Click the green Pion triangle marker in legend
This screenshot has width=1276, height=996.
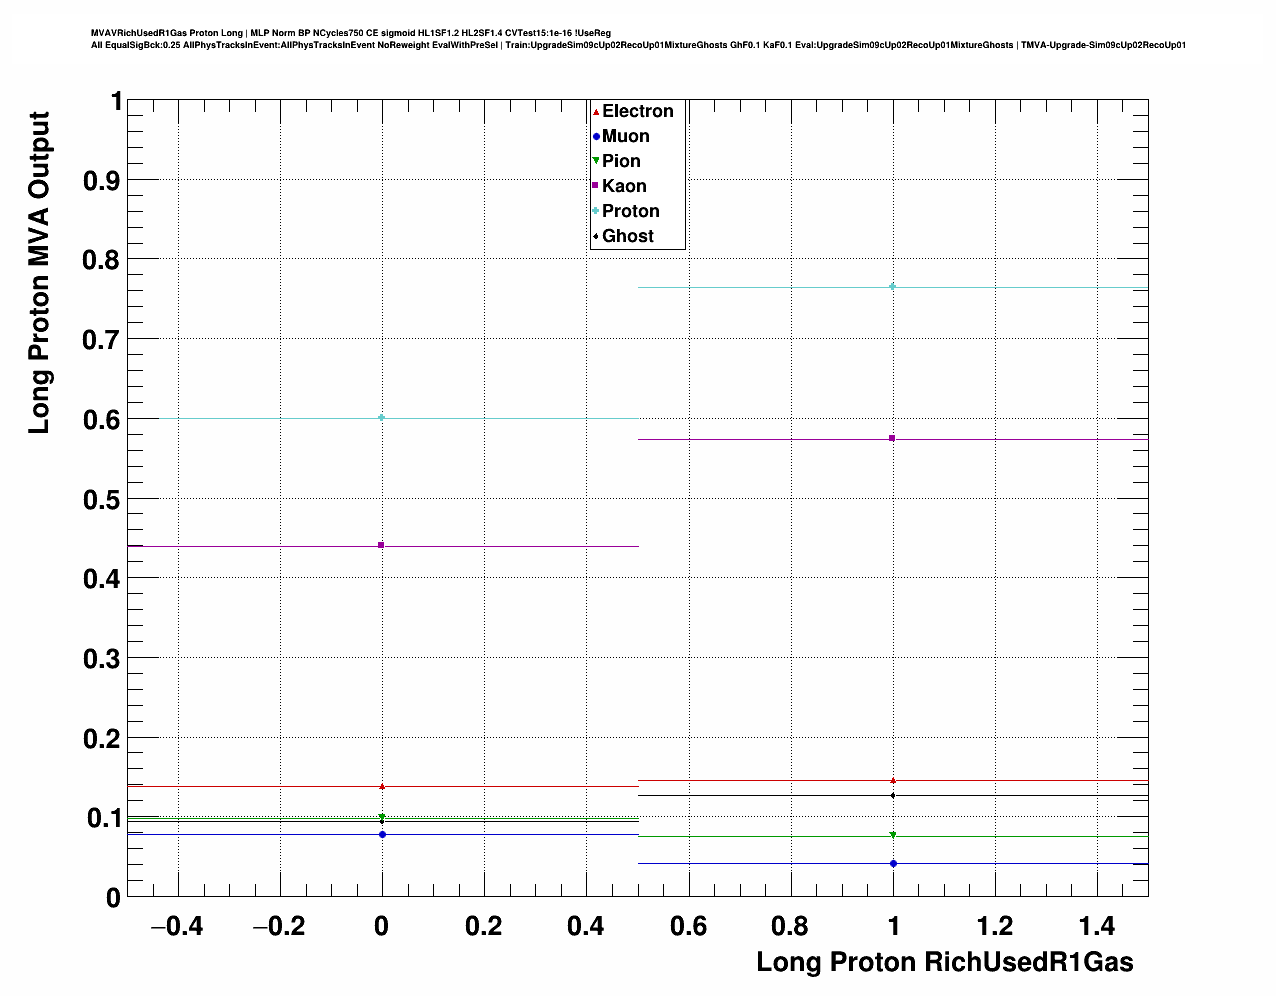596,161
